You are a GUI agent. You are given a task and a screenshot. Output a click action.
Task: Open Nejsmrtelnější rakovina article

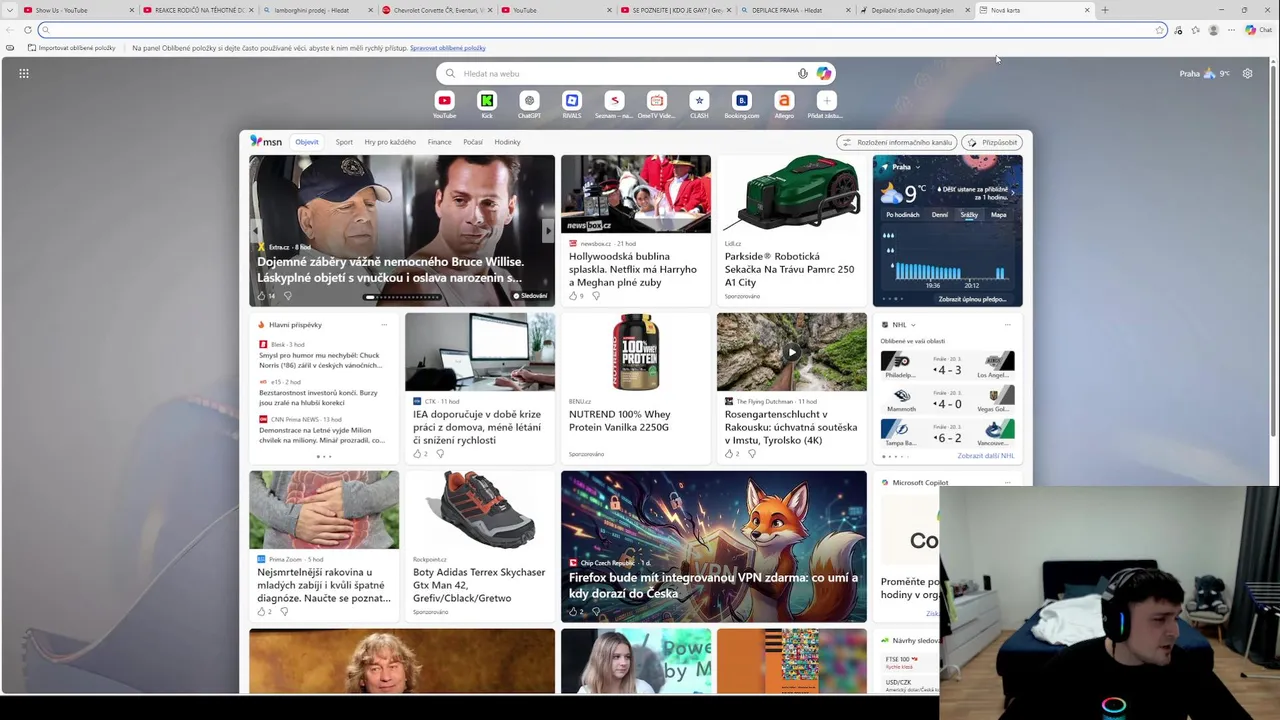324,547
